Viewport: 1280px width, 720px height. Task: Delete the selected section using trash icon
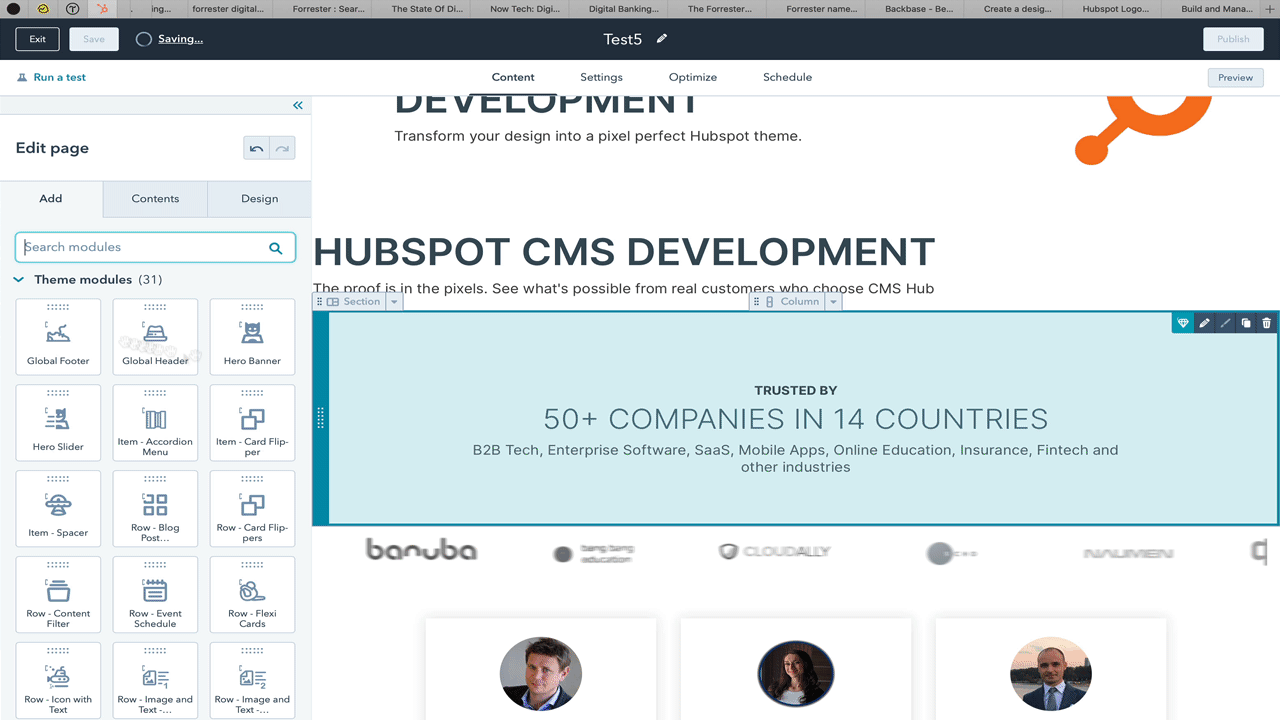point(1266,322)
